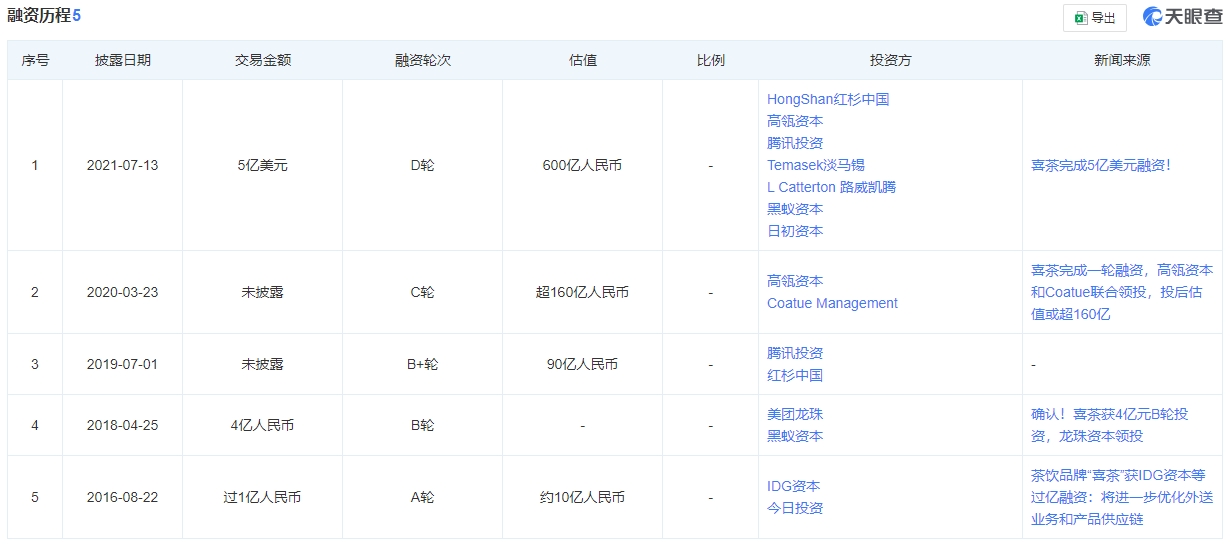The width and height of the screenshot is (1231, 545).
Task: Select the date cell 2020-03-23
Action: (x=122, y=292)
